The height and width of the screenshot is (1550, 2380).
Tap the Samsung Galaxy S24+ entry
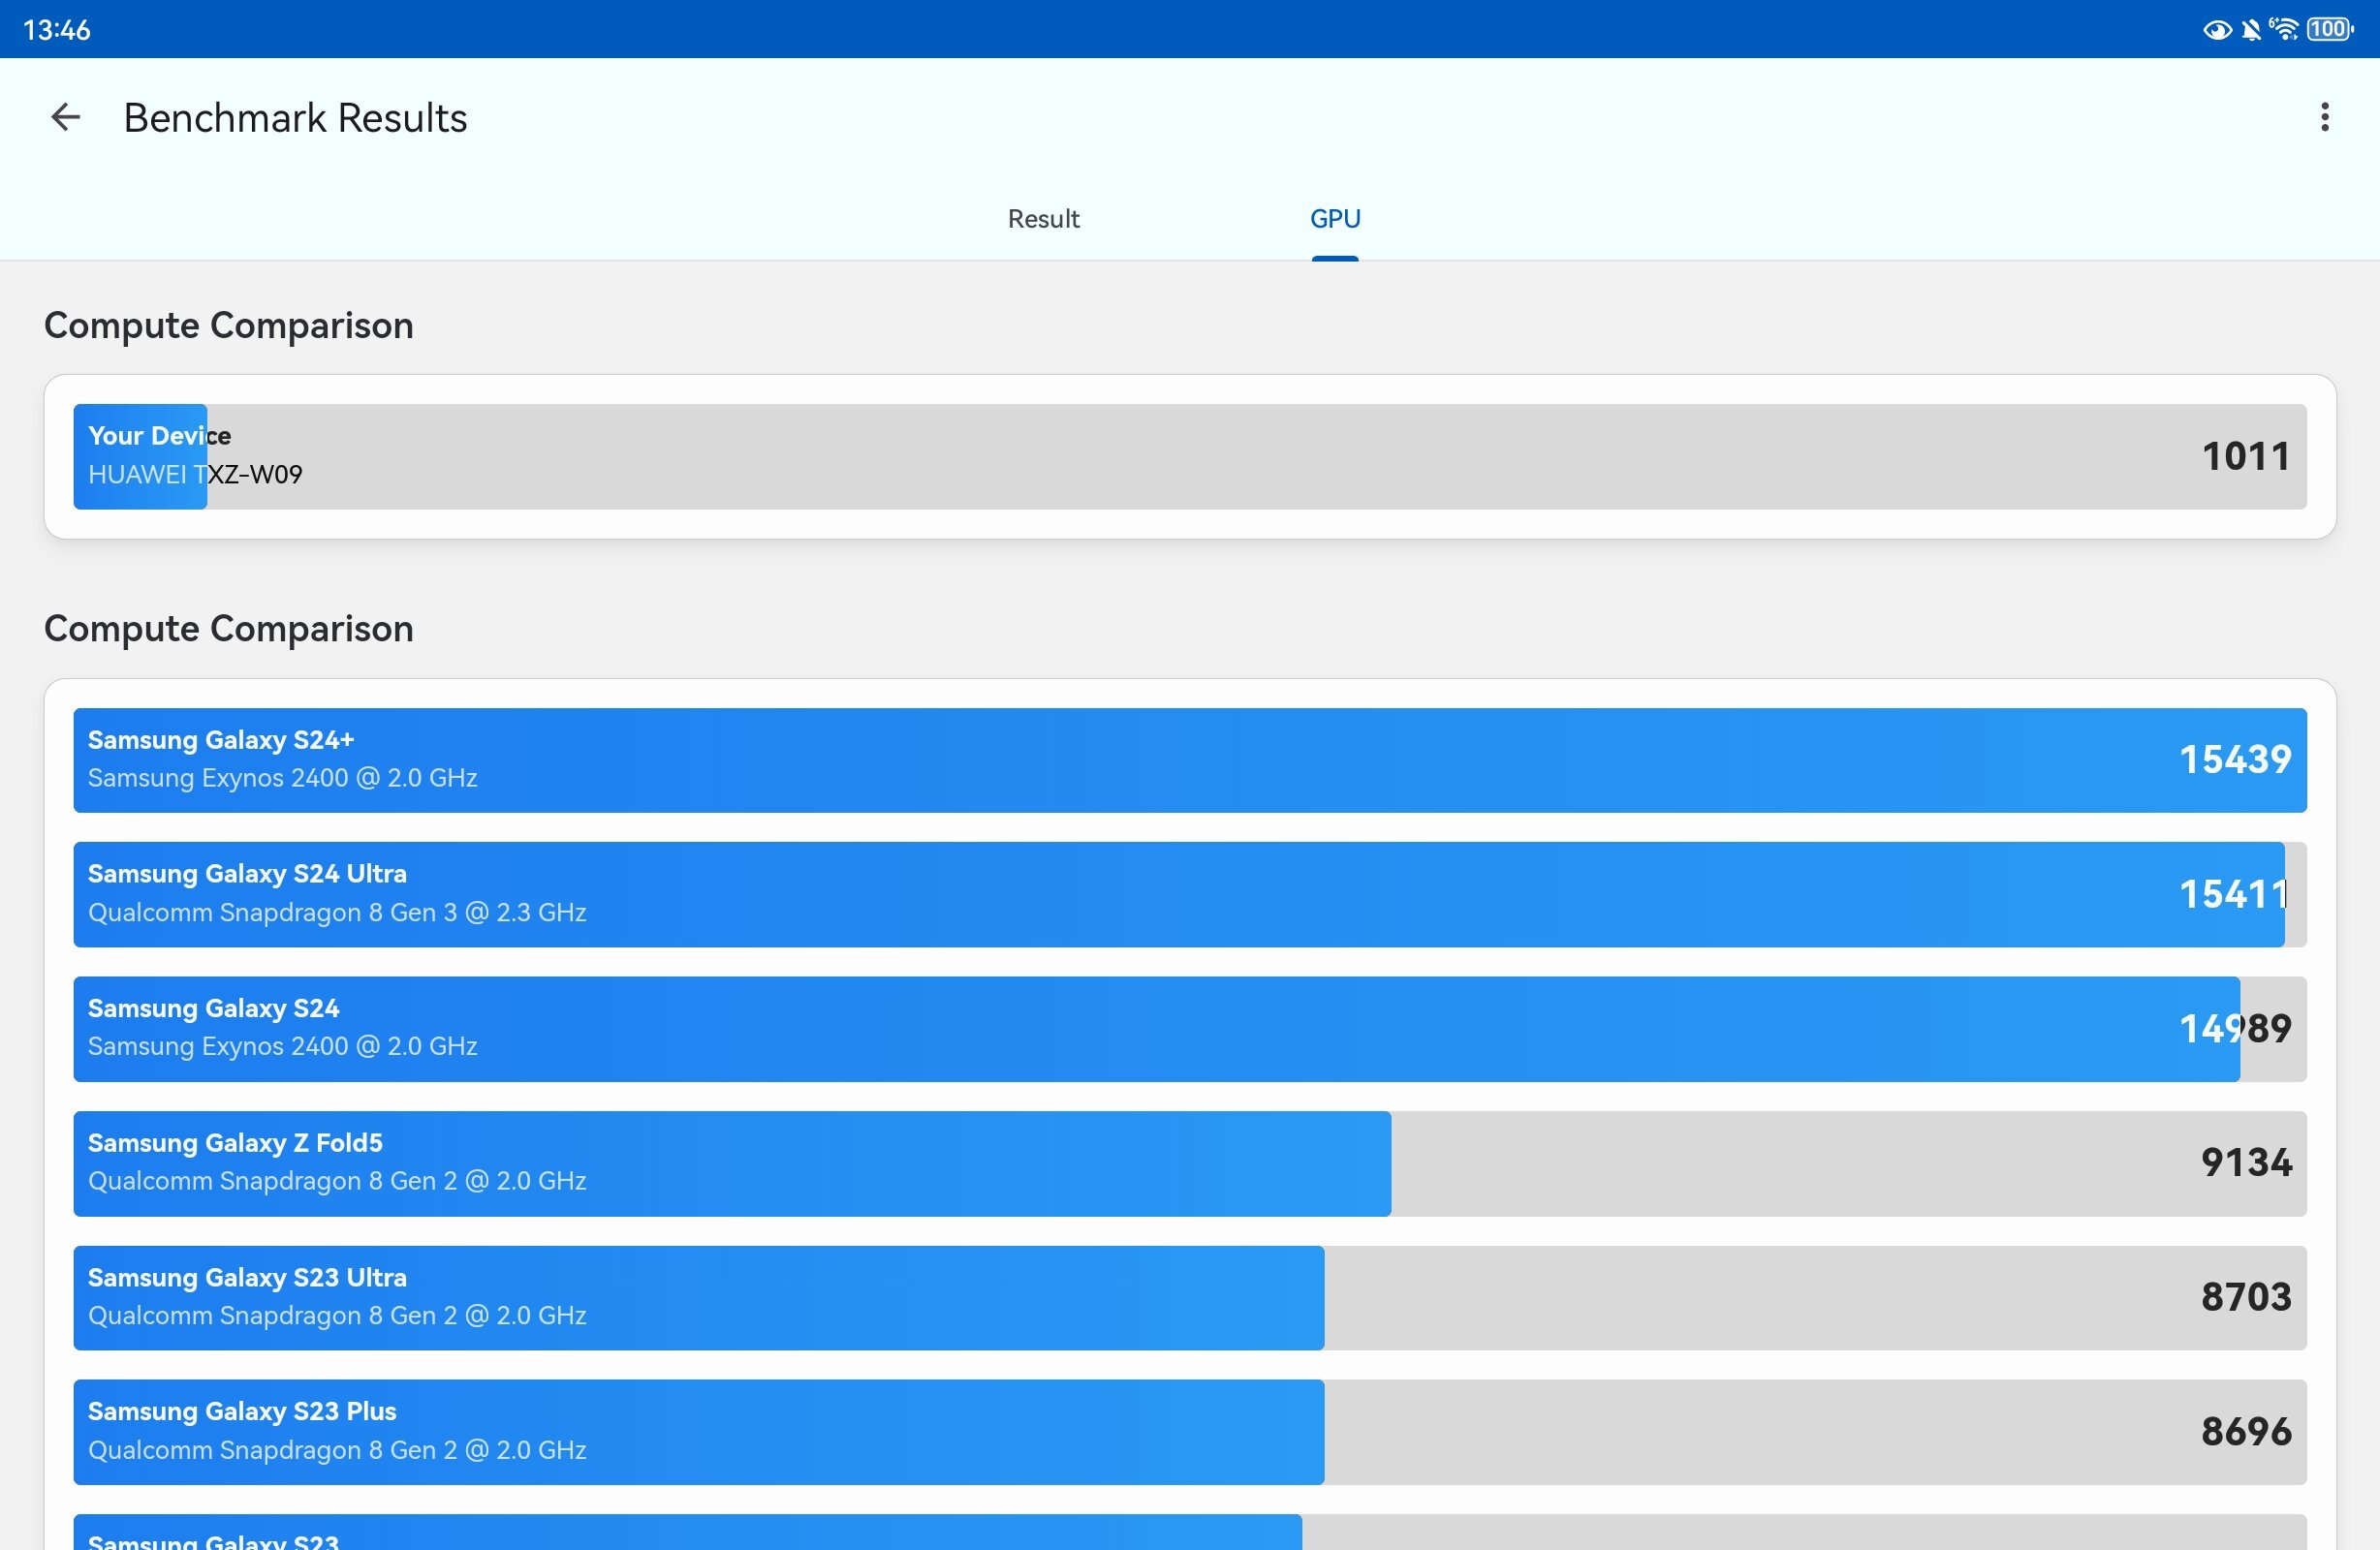(x=1190, y=760)
